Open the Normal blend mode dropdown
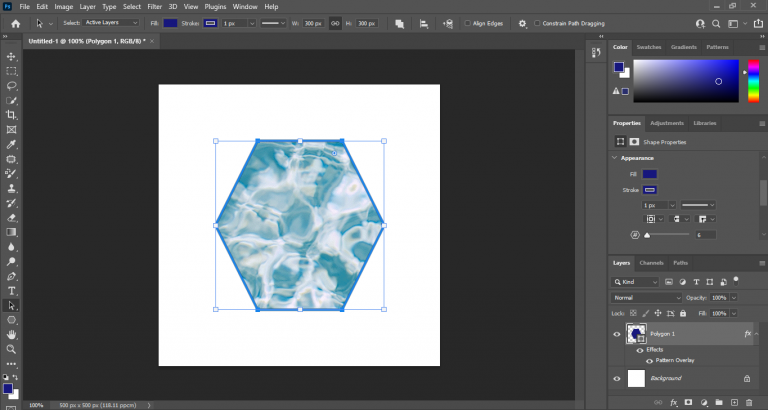This screenshot has width=768, height=410. [x=647, y=298]
